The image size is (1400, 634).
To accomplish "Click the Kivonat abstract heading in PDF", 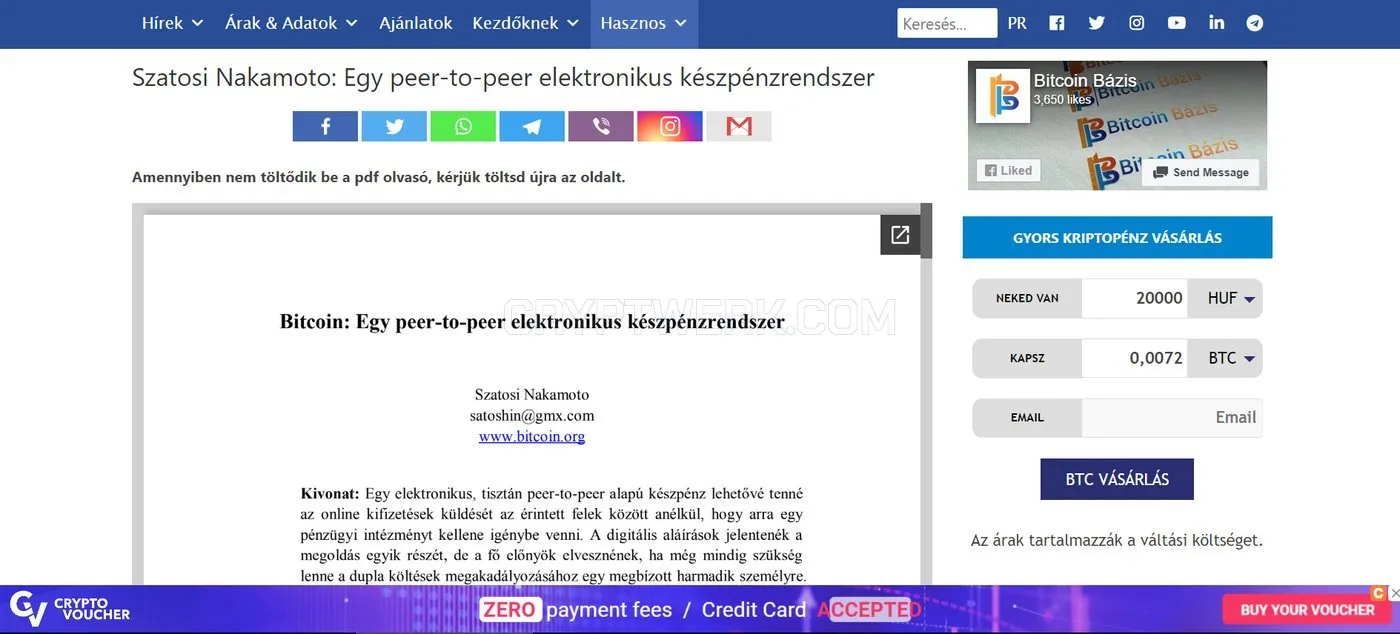I will (330, 493).
